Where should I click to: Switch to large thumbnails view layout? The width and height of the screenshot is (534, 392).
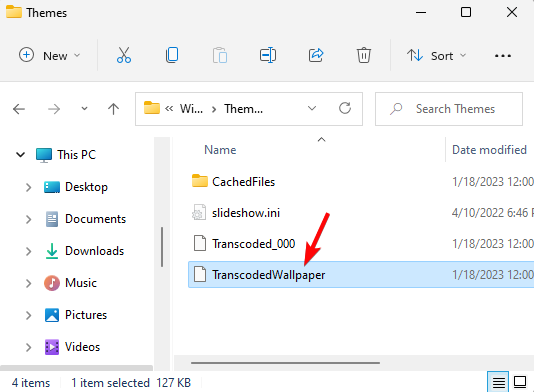tap(520, 382)
